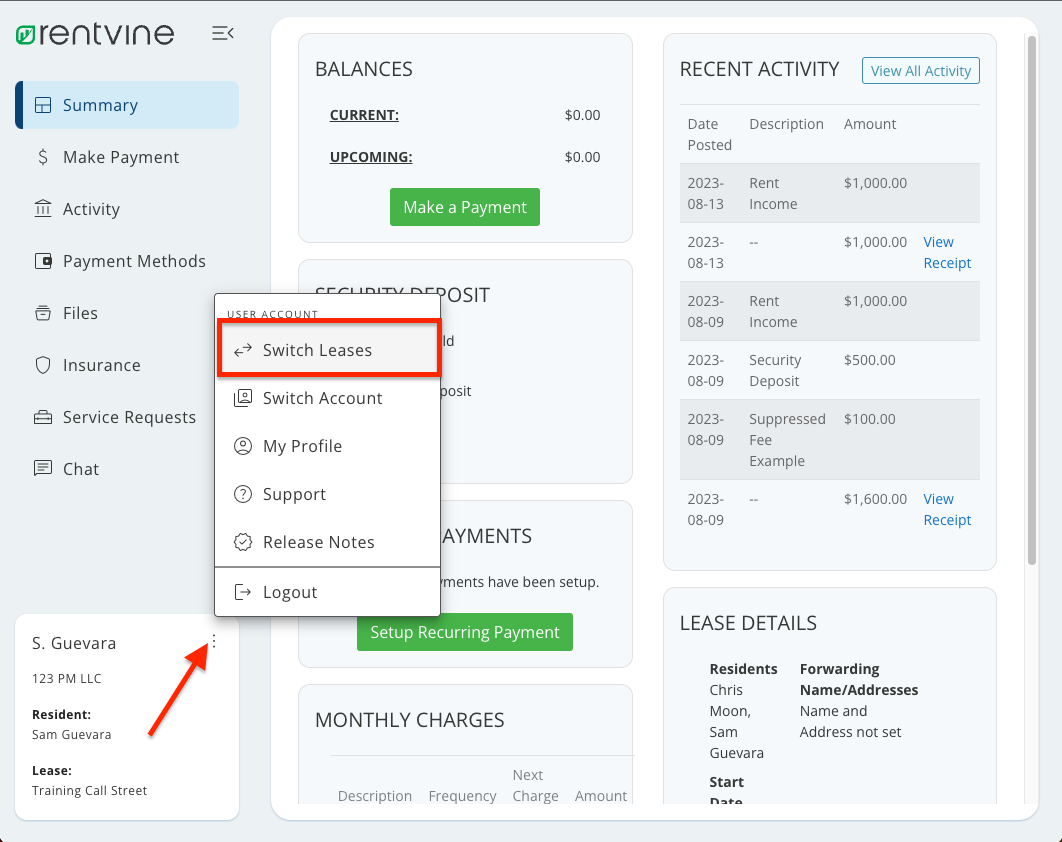Viewport: 1062px width, 842px height.
Task: Open the Chat section
Action: tap(81, 469)
